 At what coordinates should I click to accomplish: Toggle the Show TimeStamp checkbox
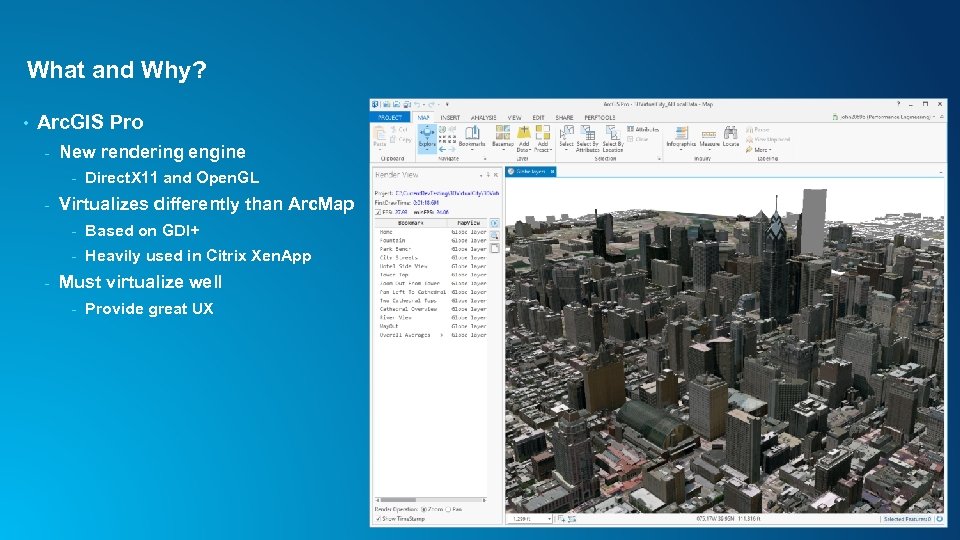point(378,519)
